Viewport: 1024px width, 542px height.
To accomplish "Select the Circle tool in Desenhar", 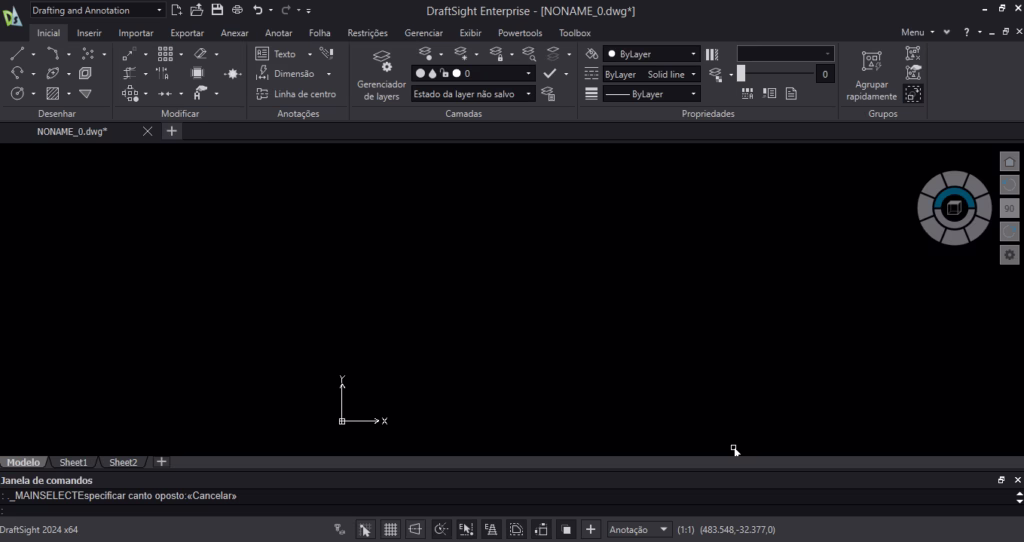I will 17,93.
